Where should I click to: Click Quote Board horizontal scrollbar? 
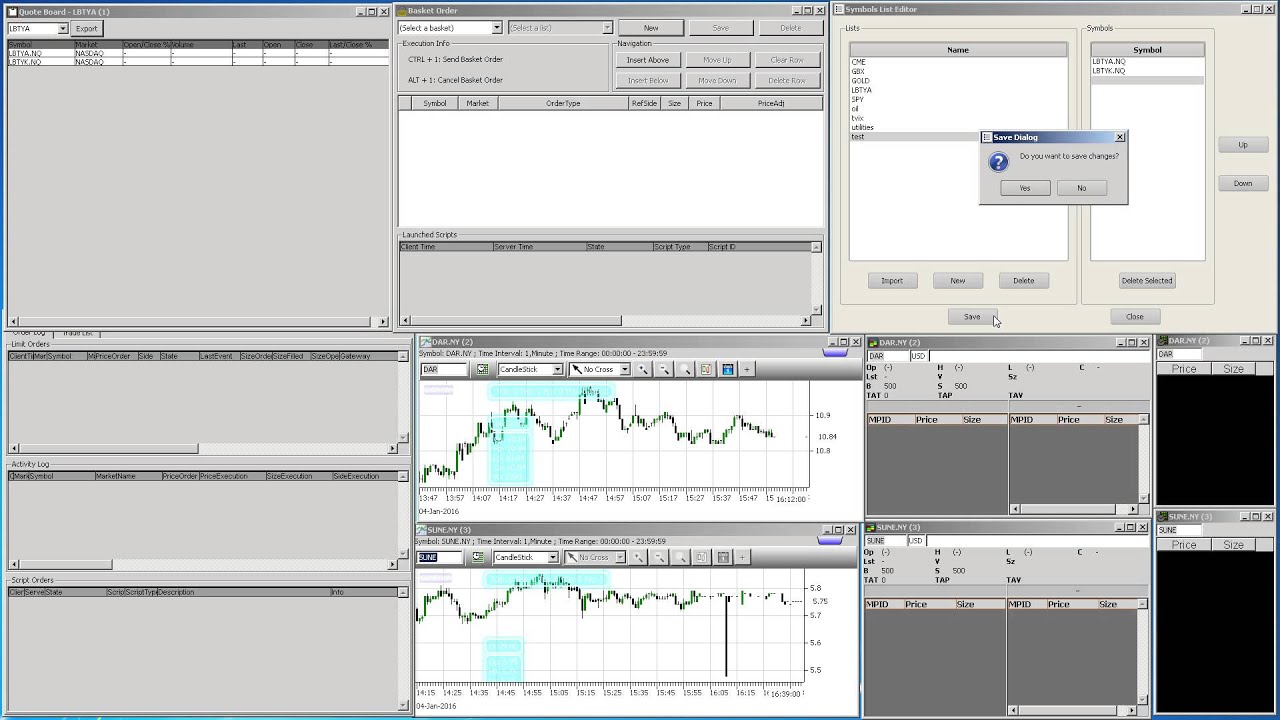197,322
